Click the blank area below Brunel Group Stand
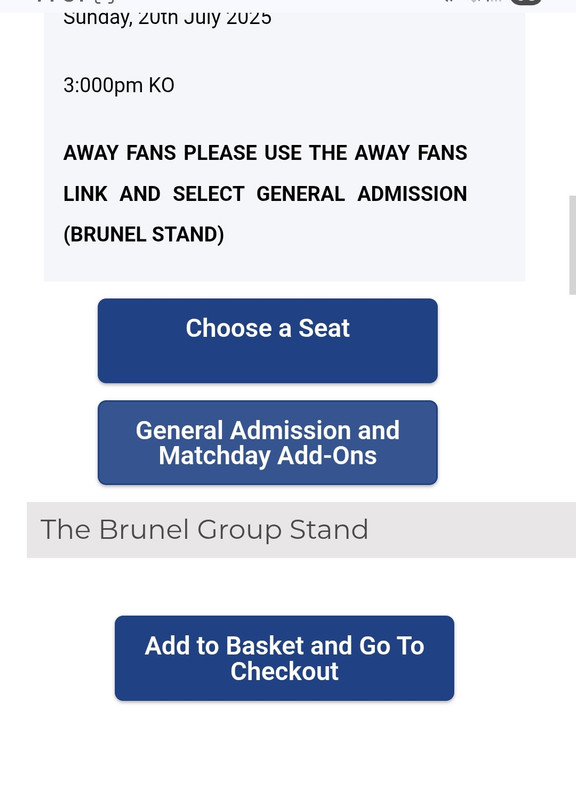Screen dimensions: 576x800 pos(301,587)
